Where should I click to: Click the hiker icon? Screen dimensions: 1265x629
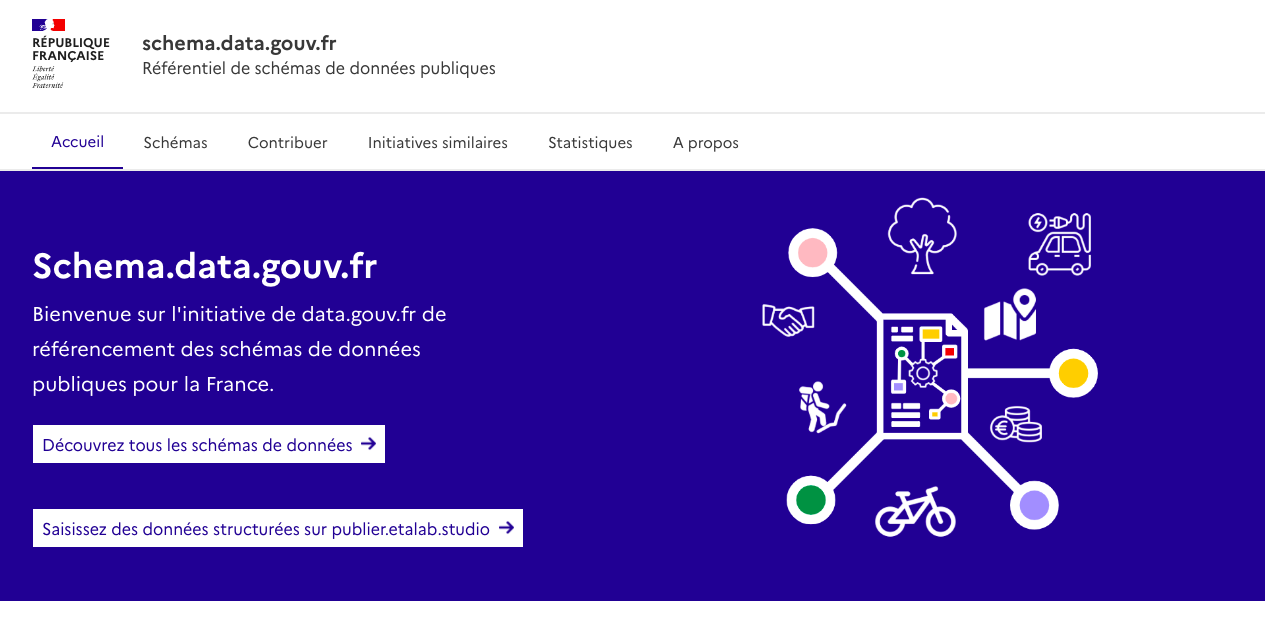(819, 408)
